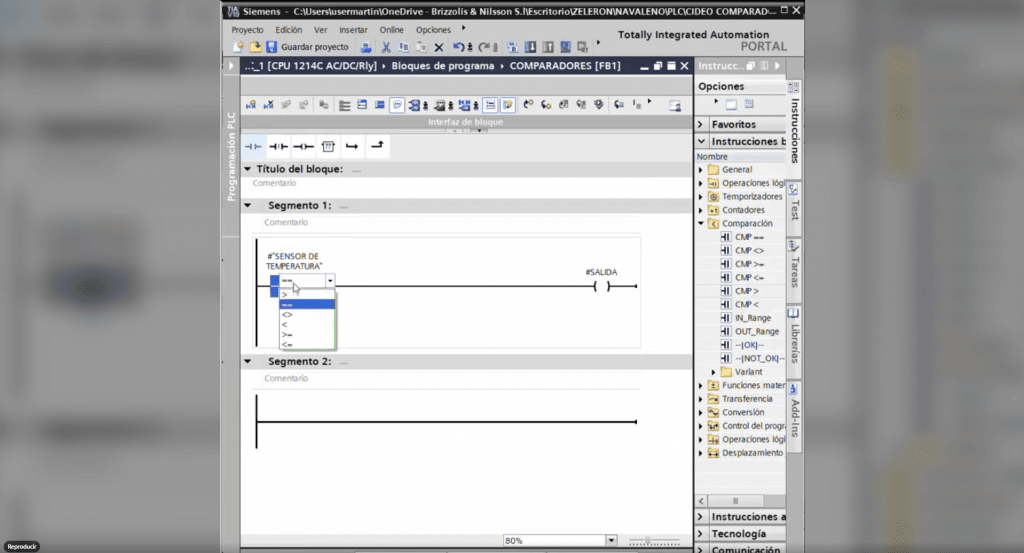
Task: Click the Guardar proyecto save icon
Action: coord(272,47)
